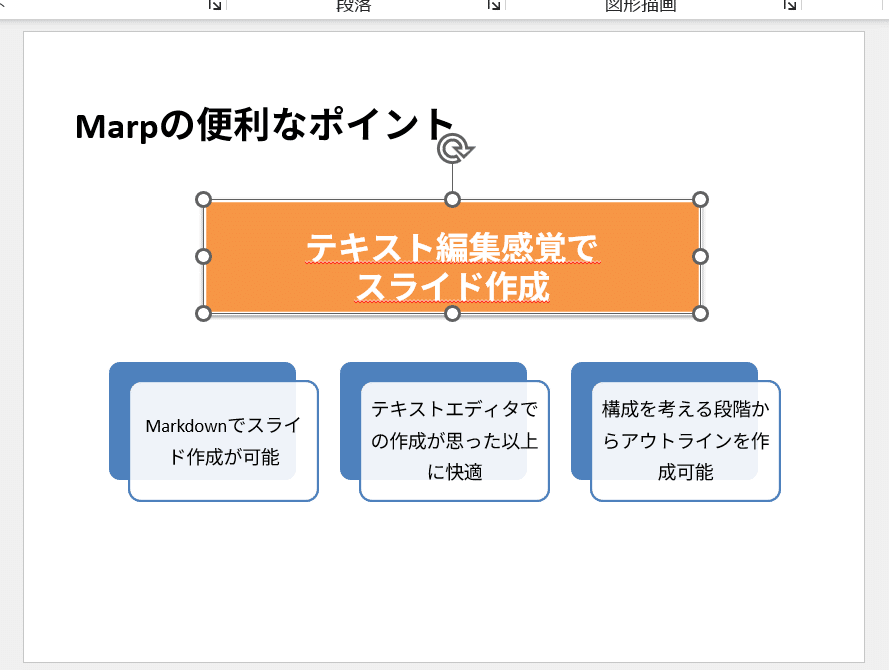Select the title text Marpの便利なポイント
This screenshot has height=670, width=889.
[264, 126]
